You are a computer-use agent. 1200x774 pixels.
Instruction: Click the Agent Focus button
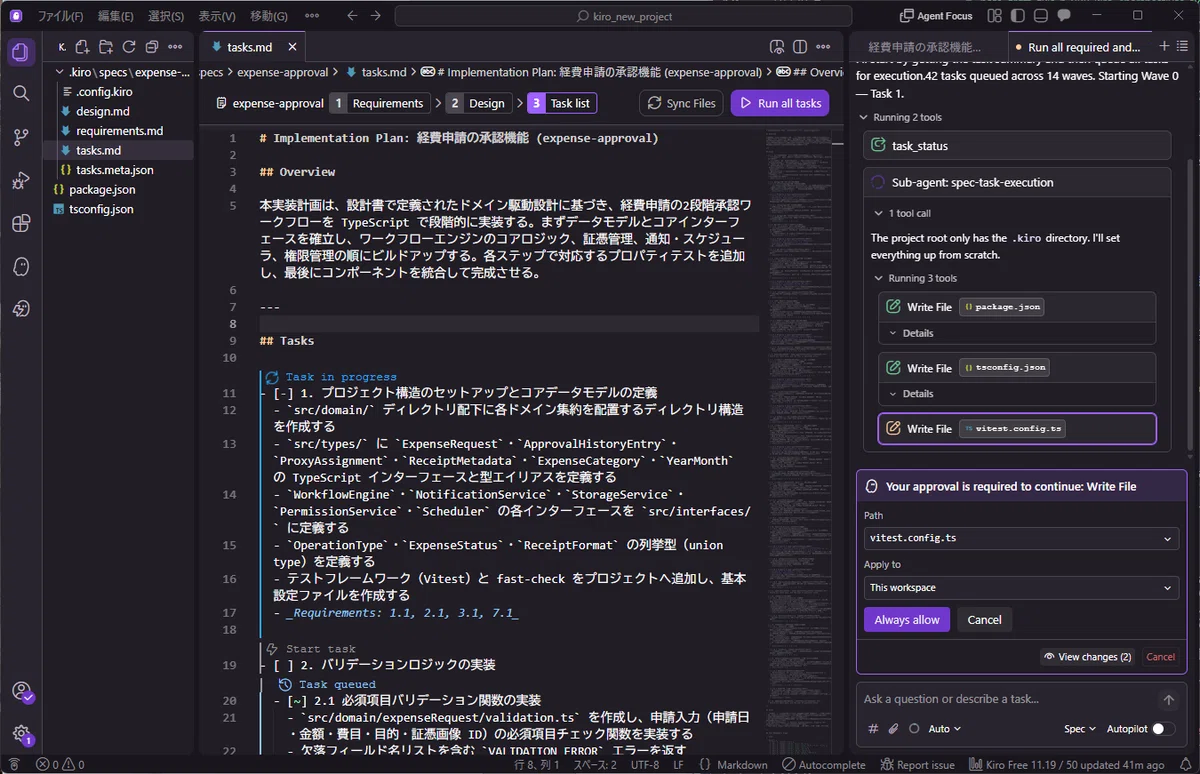(937, 16)
